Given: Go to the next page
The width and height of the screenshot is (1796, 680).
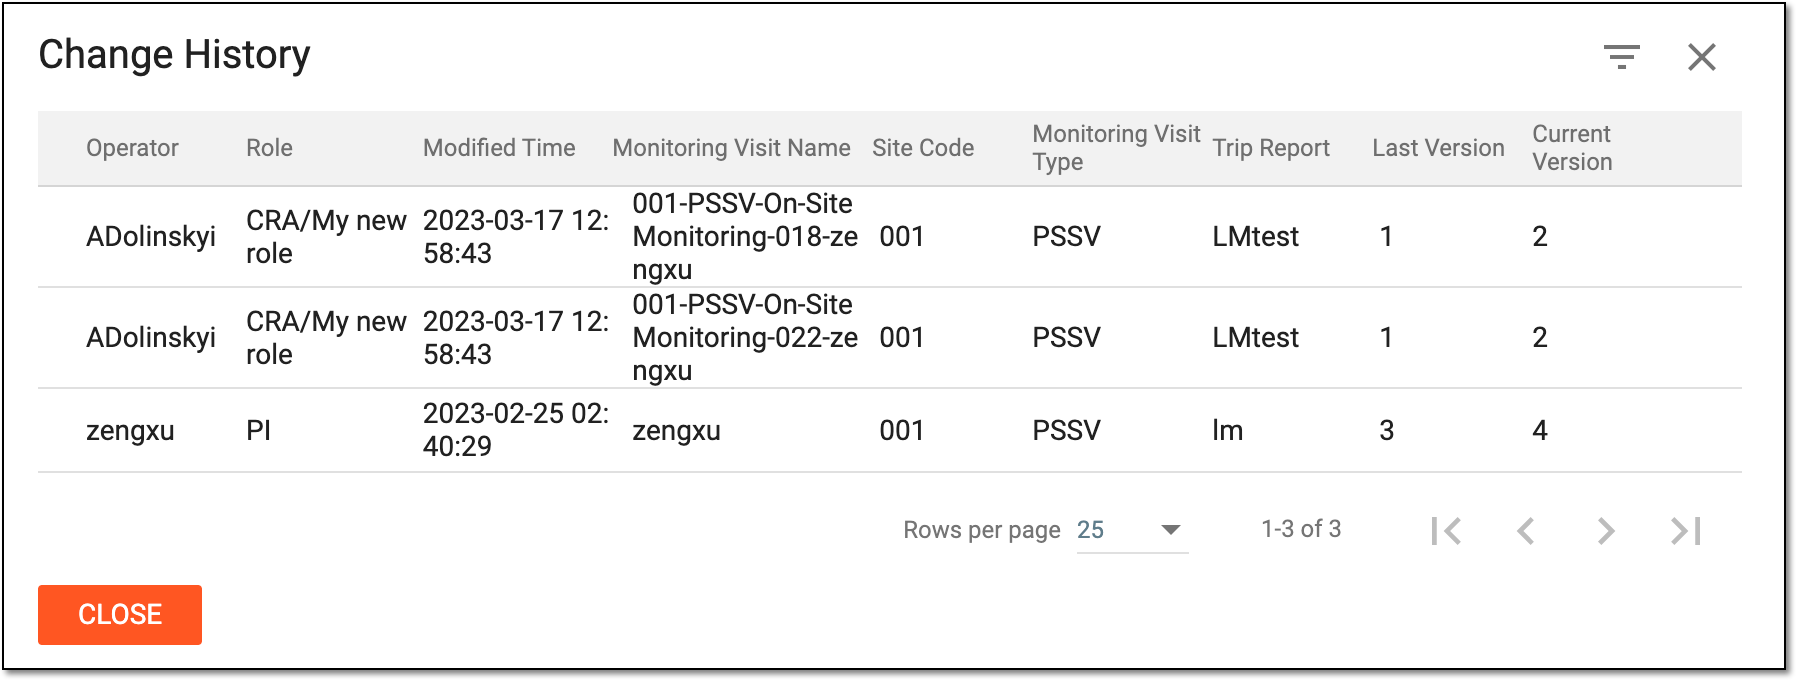Looking at the screenshot, I should [x=1605, y=530].
